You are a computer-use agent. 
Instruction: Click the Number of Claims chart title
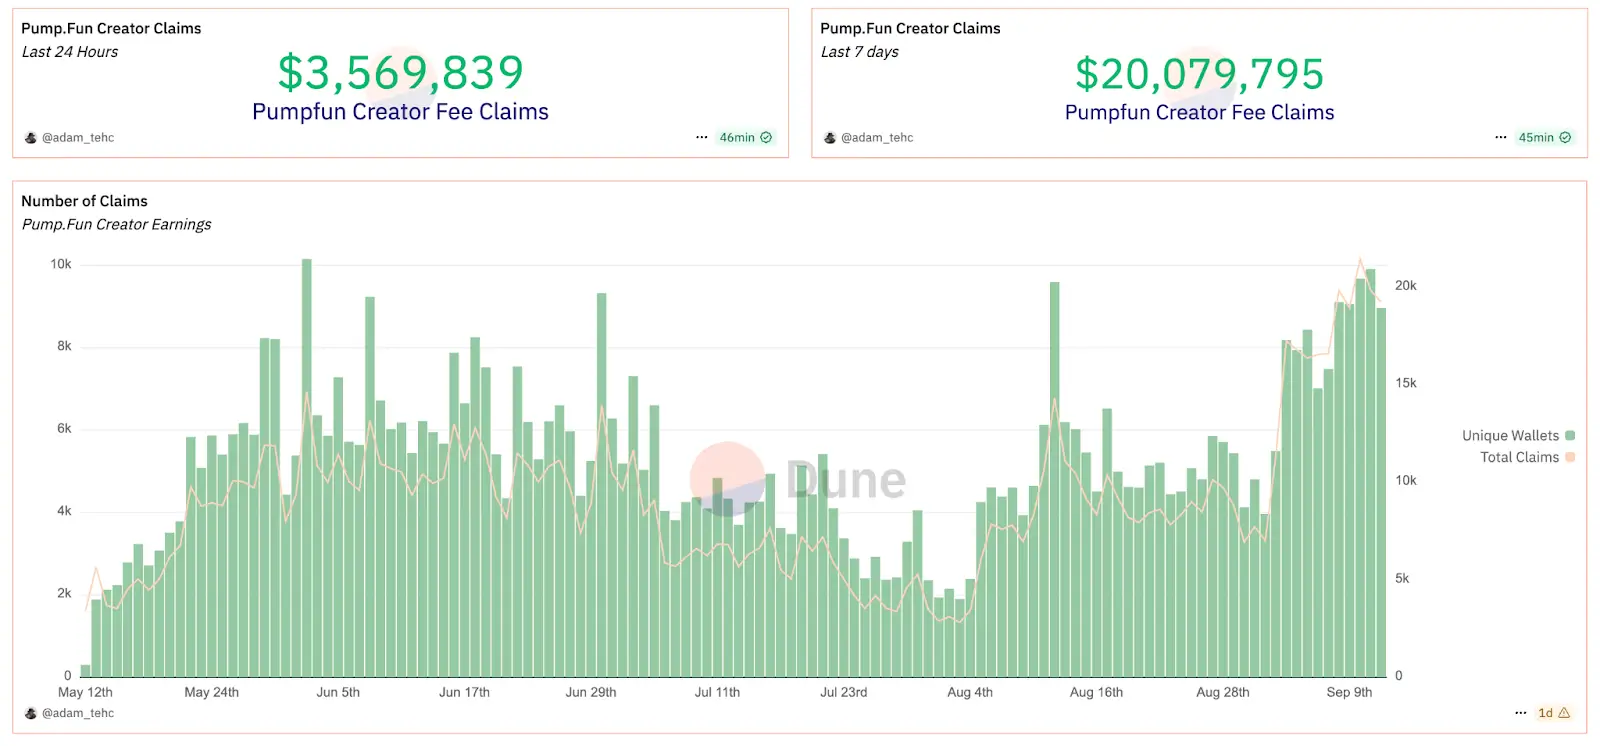(85, 201)
